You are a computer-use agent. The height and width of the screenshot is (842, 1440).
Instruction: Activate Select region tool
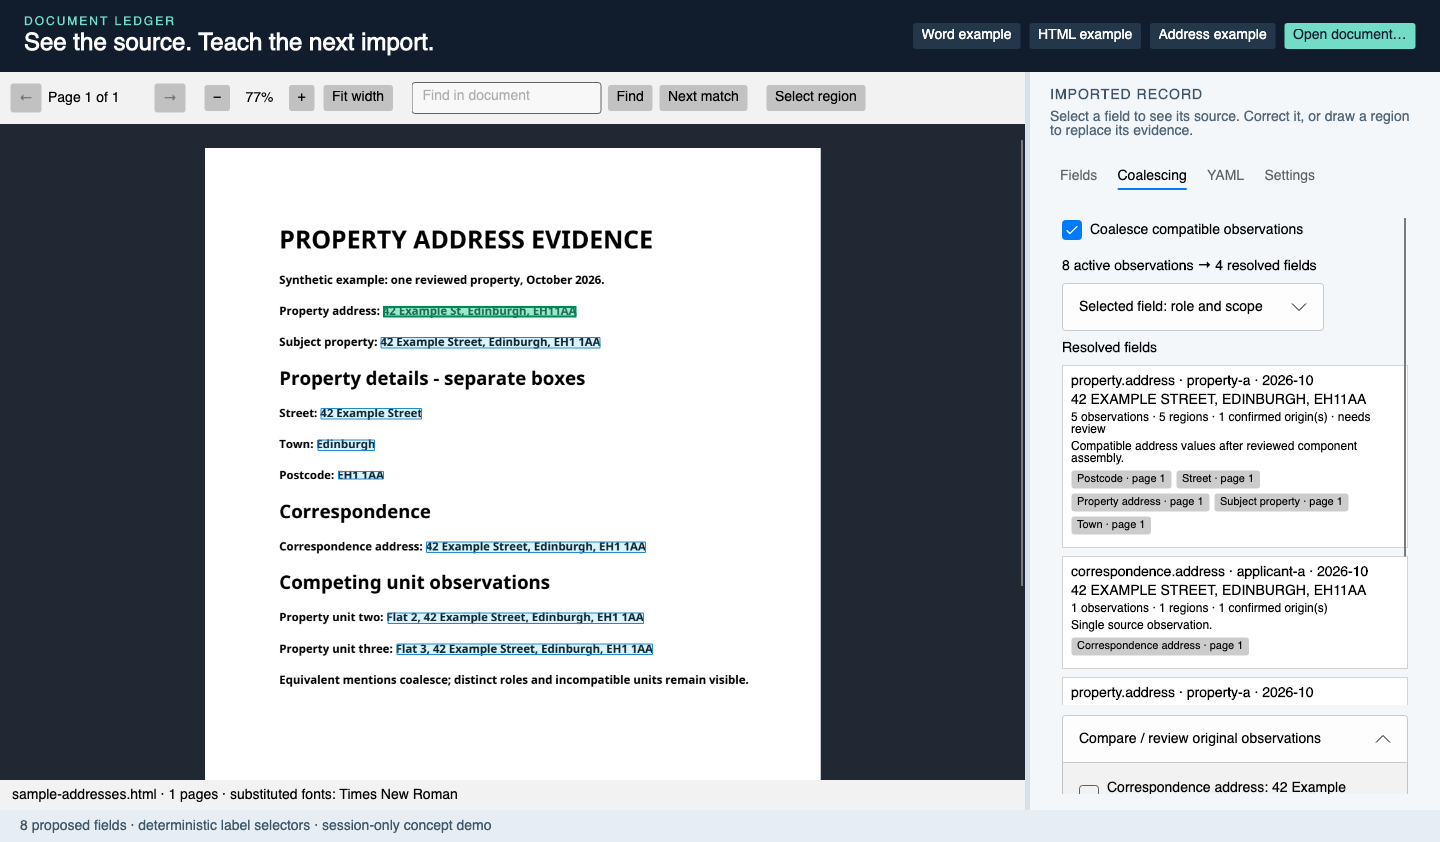pos(816,97)
